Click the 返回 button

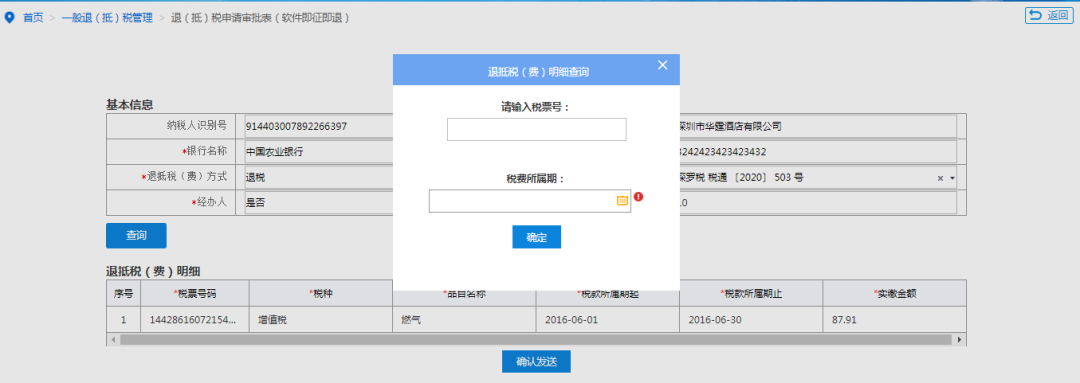[x=1049, y=15]
